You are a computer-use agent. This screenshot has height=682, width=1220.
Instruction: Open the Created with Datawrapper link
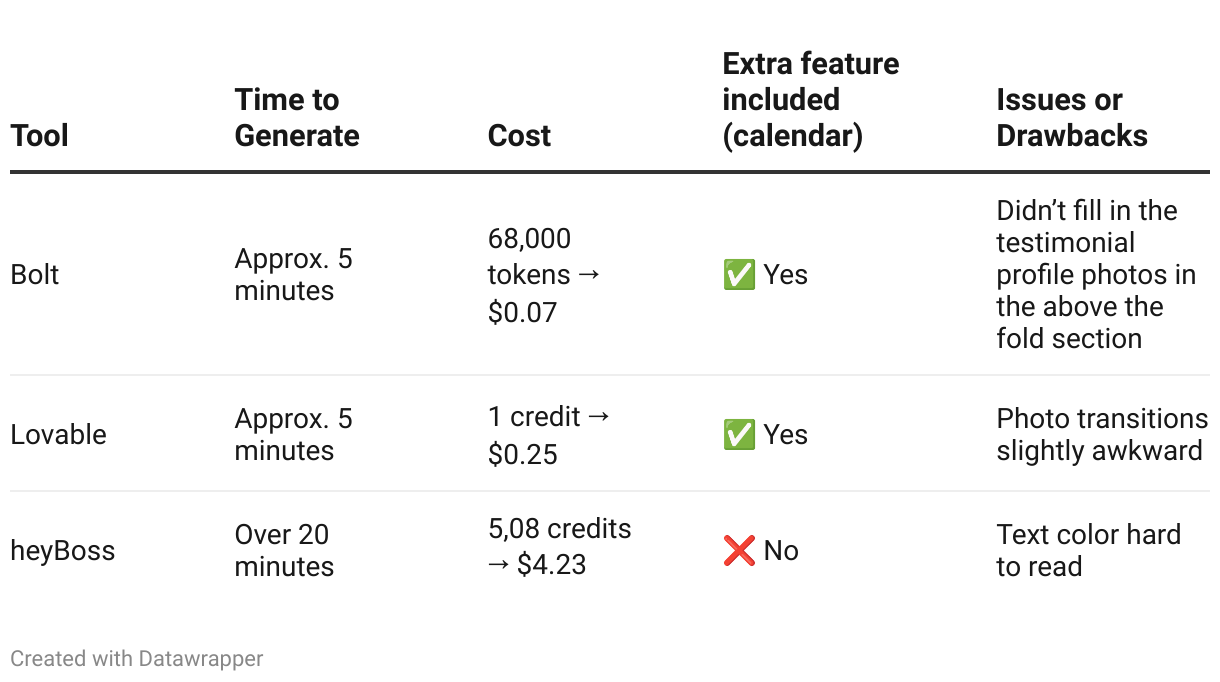137,659
